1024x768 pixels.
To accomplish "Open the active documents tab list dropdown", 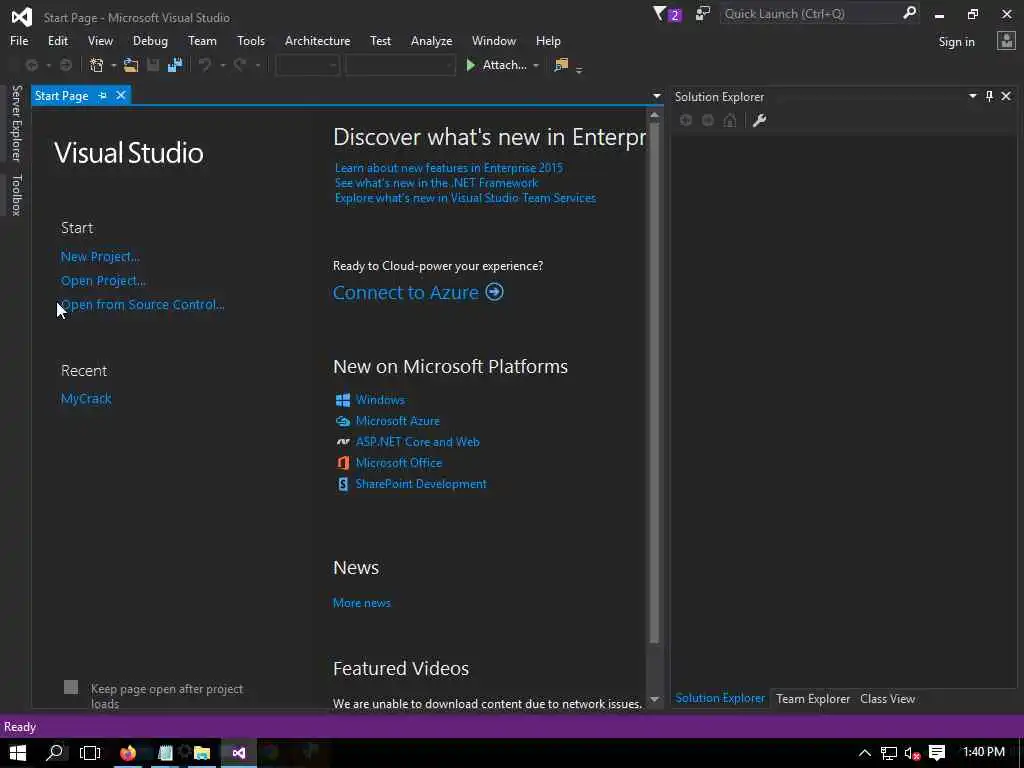I will pos(656,96).
